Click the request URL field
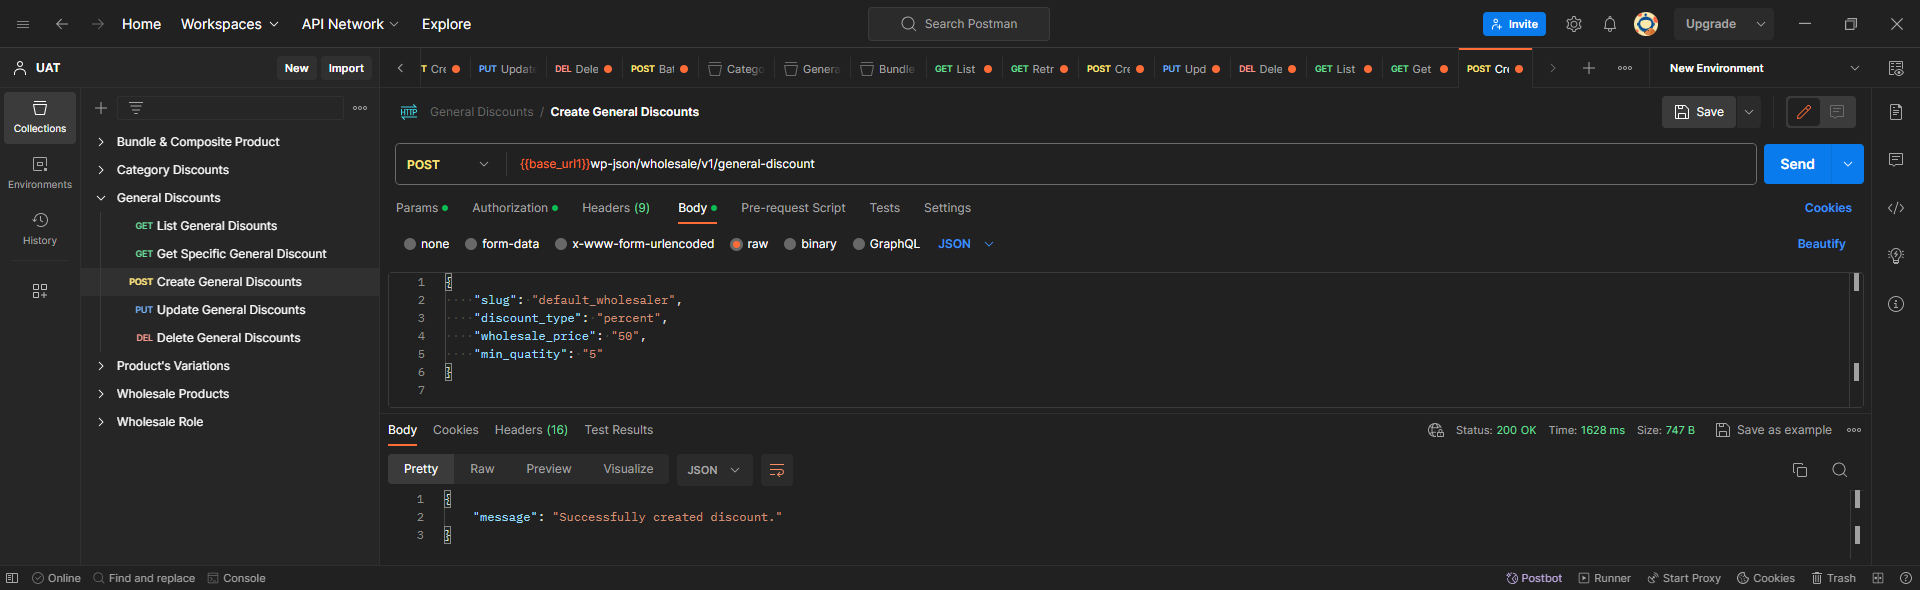 tap(1131, 164)
